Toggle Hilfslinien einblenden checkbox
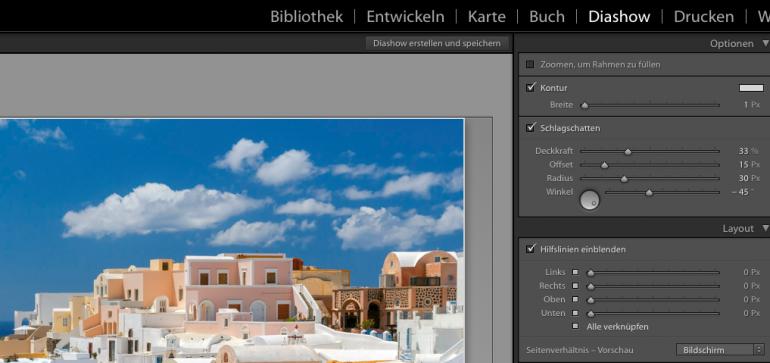The image size is (770, 363). tap(530, 249)
